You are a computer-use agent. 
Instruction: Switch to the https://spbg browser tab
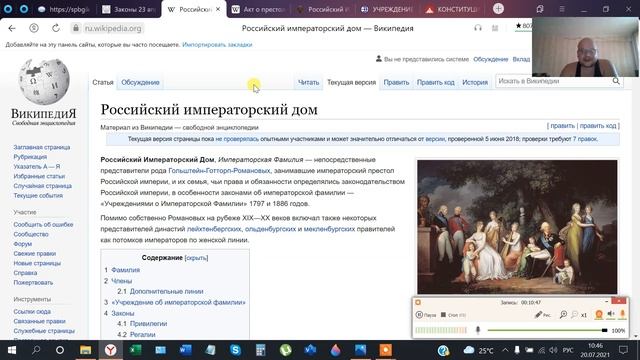pos(64,9)
